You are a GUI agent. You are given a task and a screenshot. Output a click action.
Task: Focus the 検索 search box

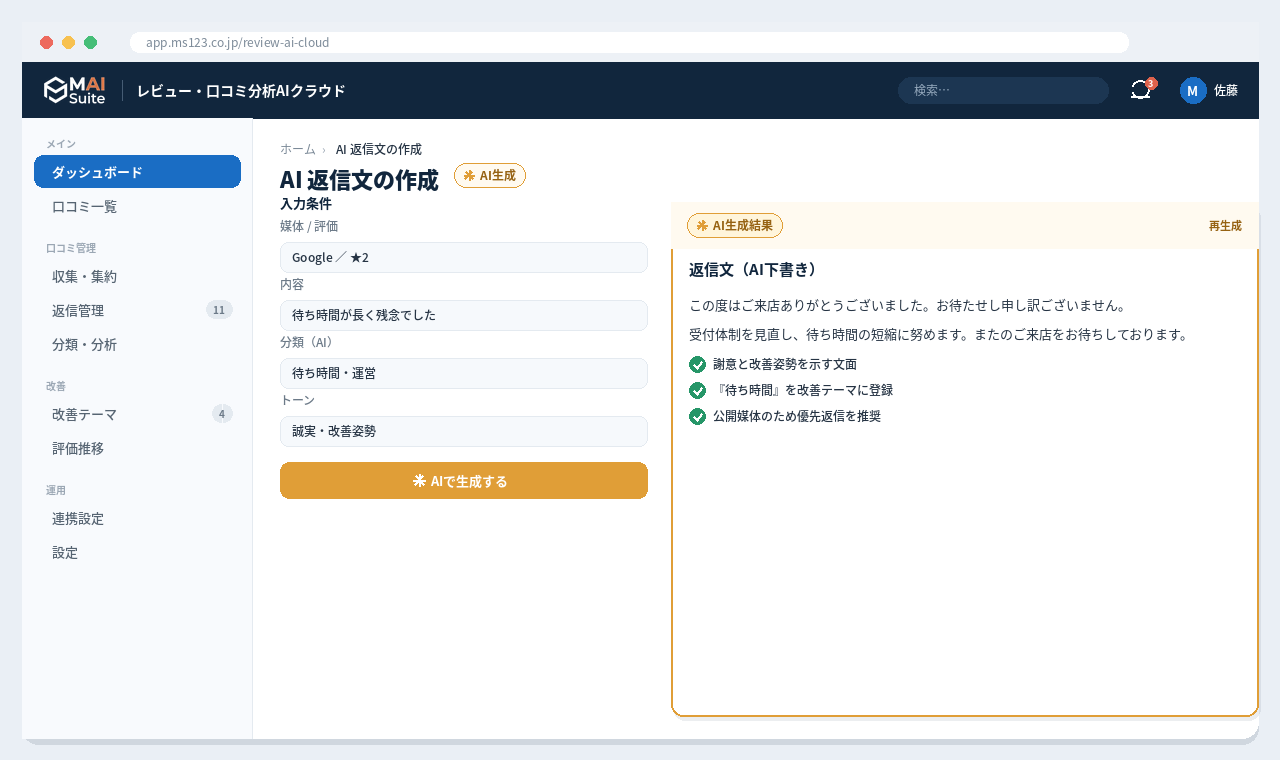point(1003,90)
